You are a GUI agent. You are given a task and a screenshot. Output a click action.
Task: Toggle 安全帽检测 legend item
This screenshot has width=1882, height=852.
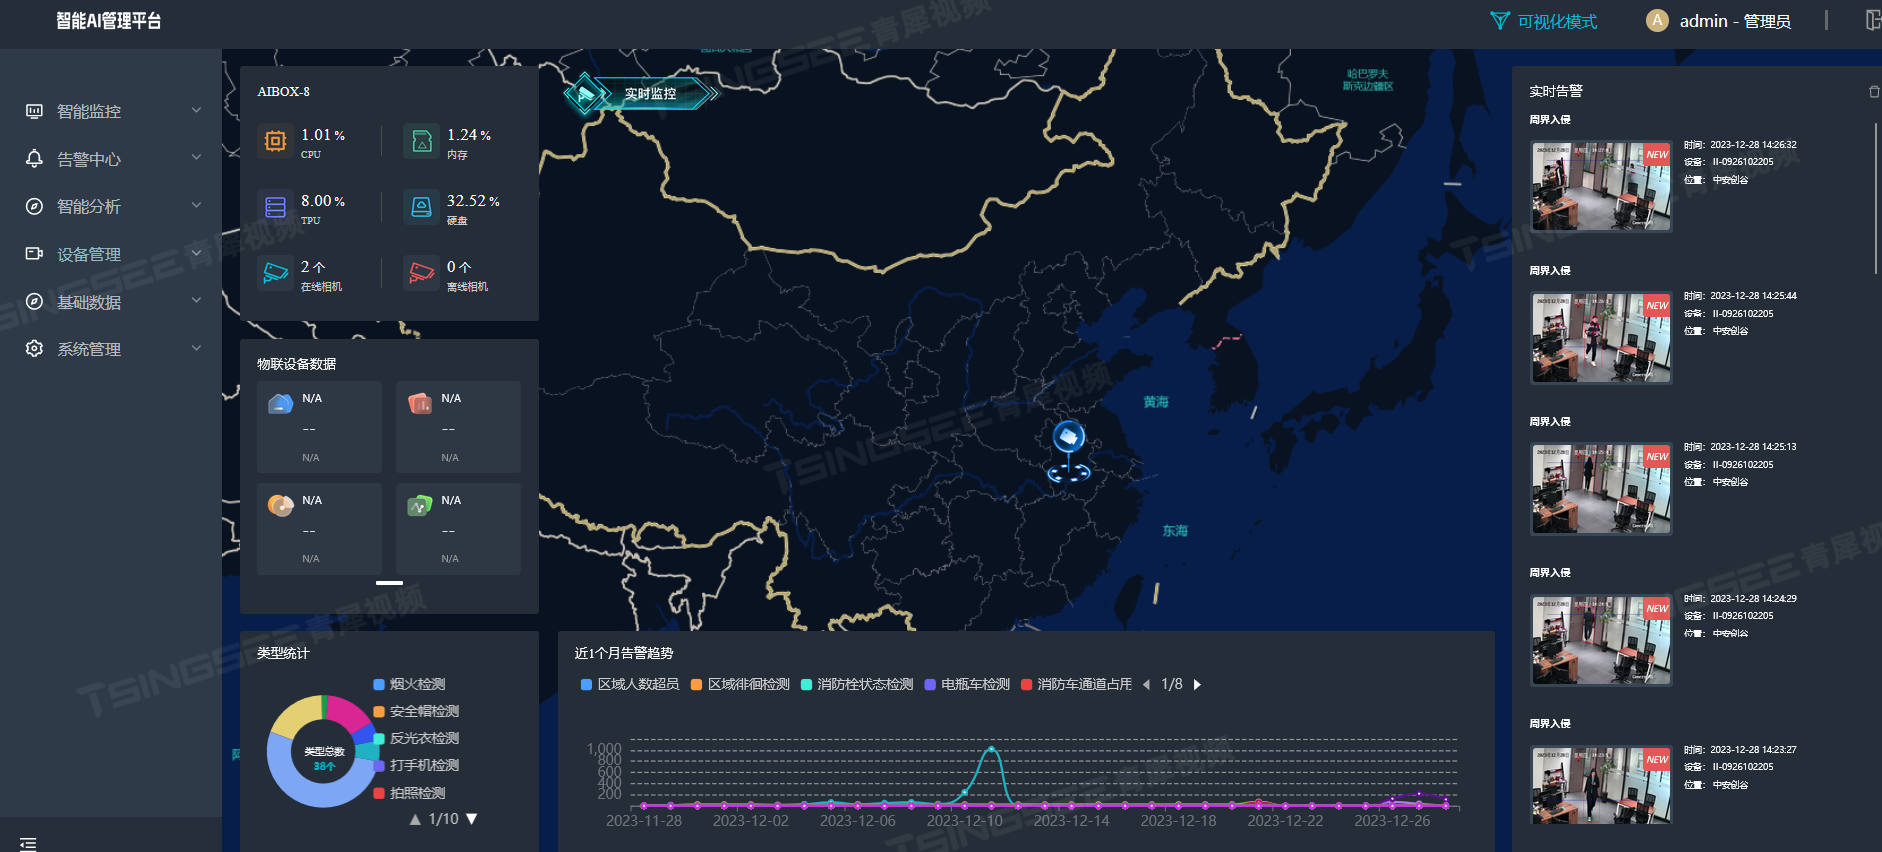click(416, 711)
